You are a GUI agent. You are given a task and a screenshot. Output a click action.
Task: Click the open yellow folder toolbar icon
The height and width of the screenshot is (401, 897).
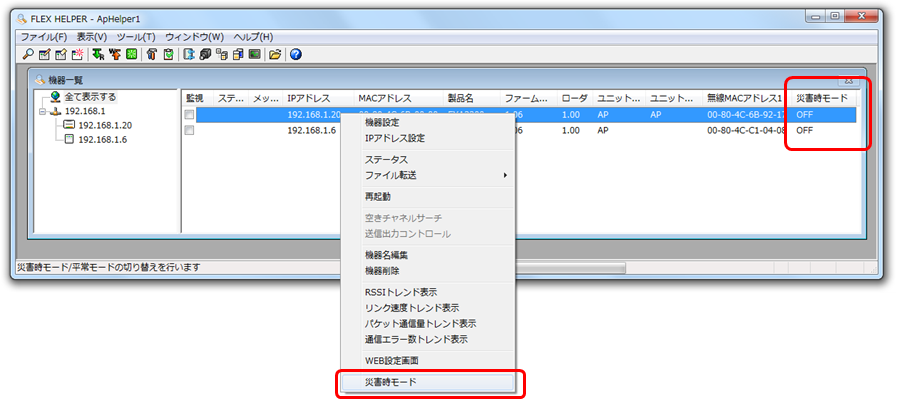click(276, 55)
